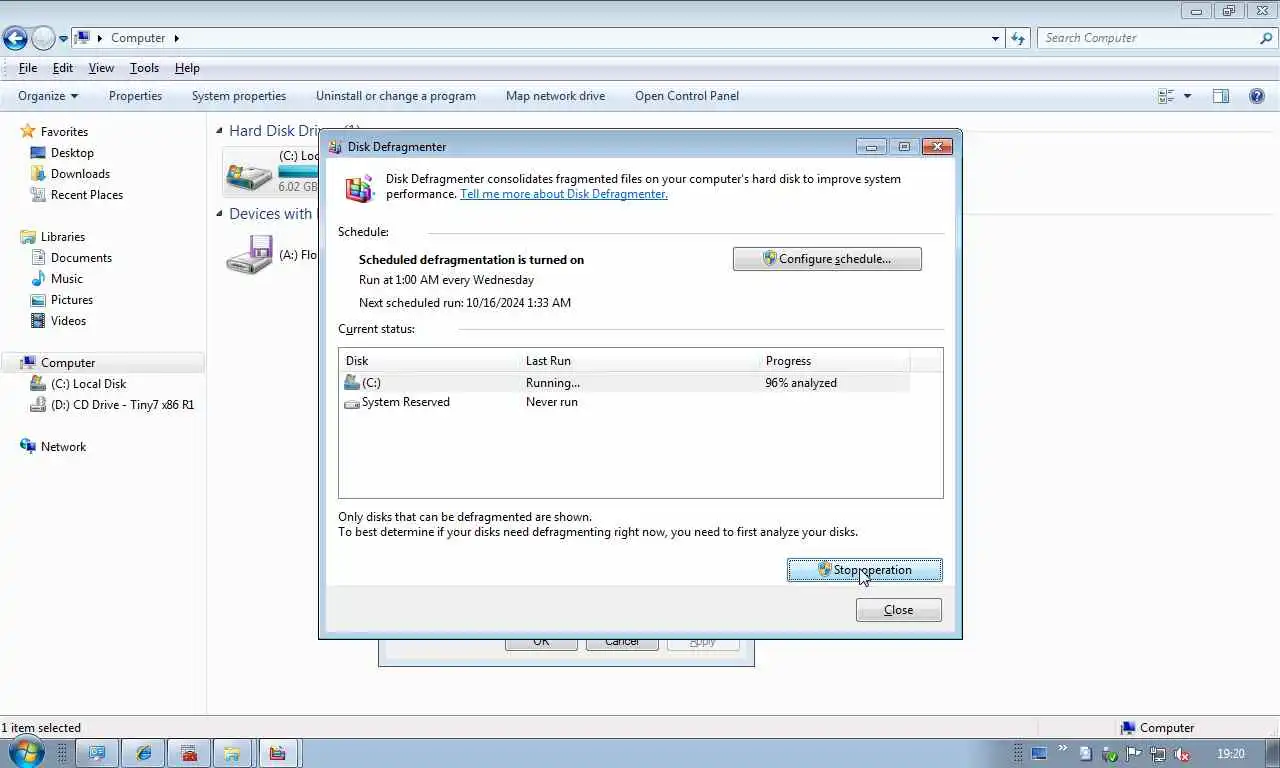Collapse the Devices with Removable Storage group
This screenshot has width=1280, height=768.
point(220,213)
